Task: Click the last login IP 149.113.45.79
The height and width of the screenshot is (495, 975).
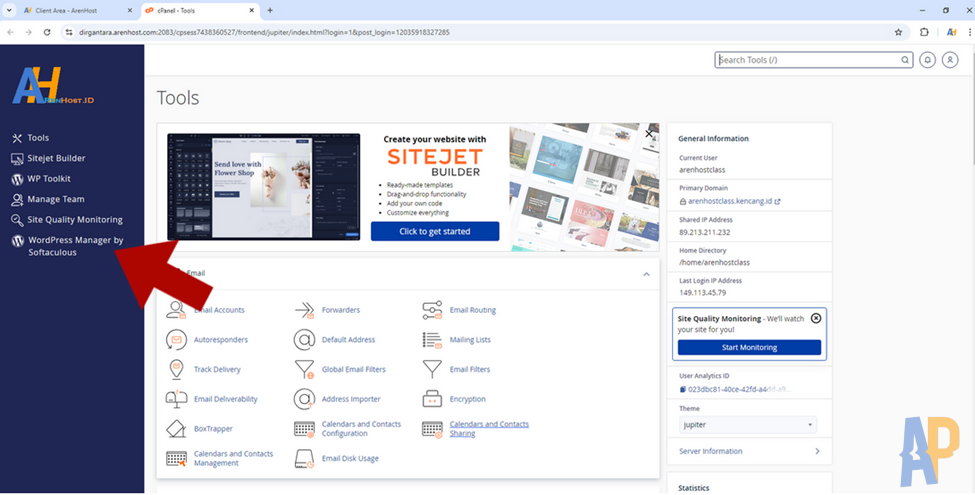Action: pyautogui.click(x=703, y=293)
